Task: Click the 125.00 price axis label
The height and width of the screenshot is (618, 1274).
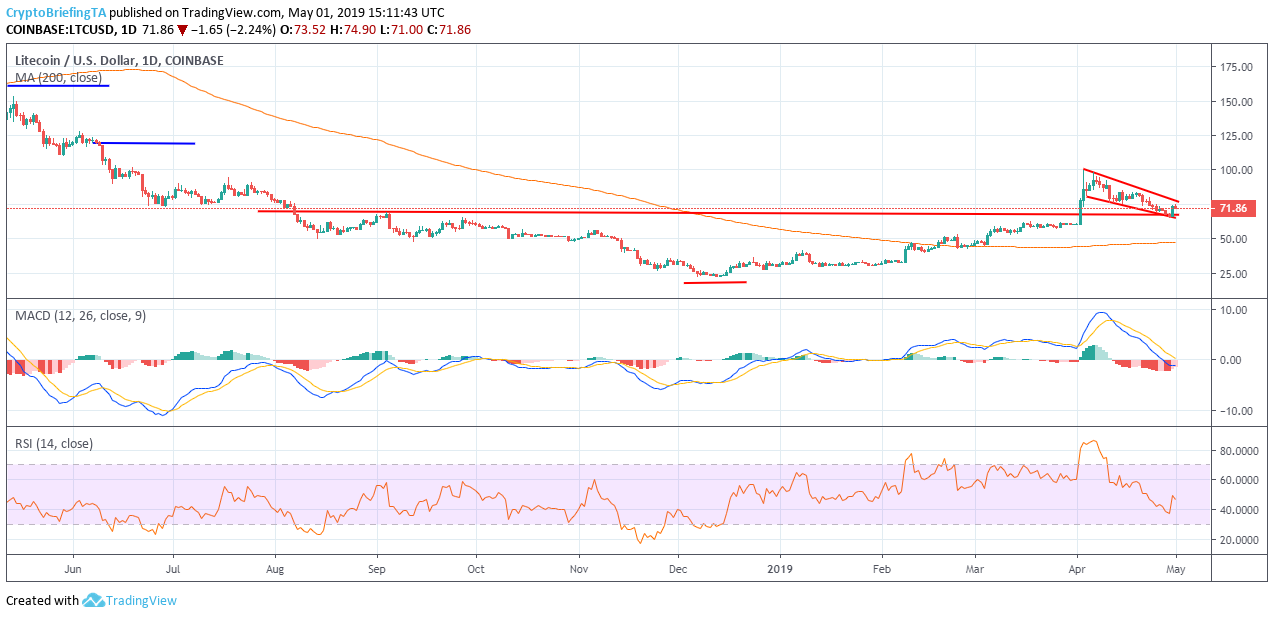Action: (x=1236, y=136)
